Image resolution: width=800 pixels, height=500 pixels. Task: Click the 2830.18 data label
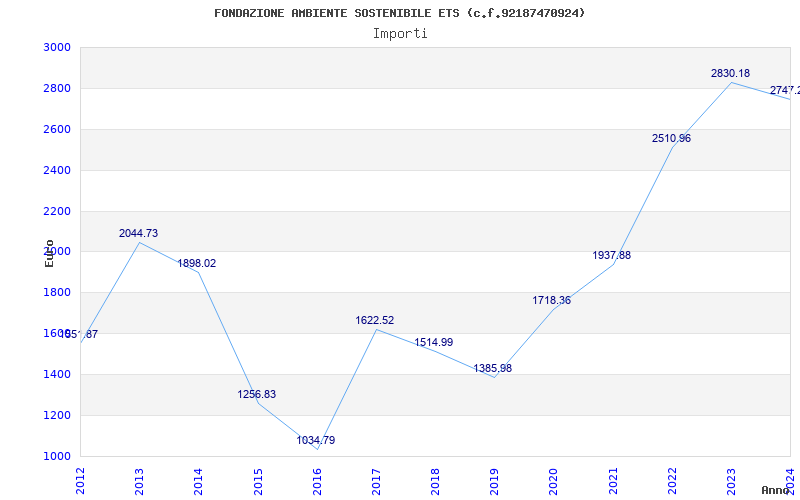731,73
